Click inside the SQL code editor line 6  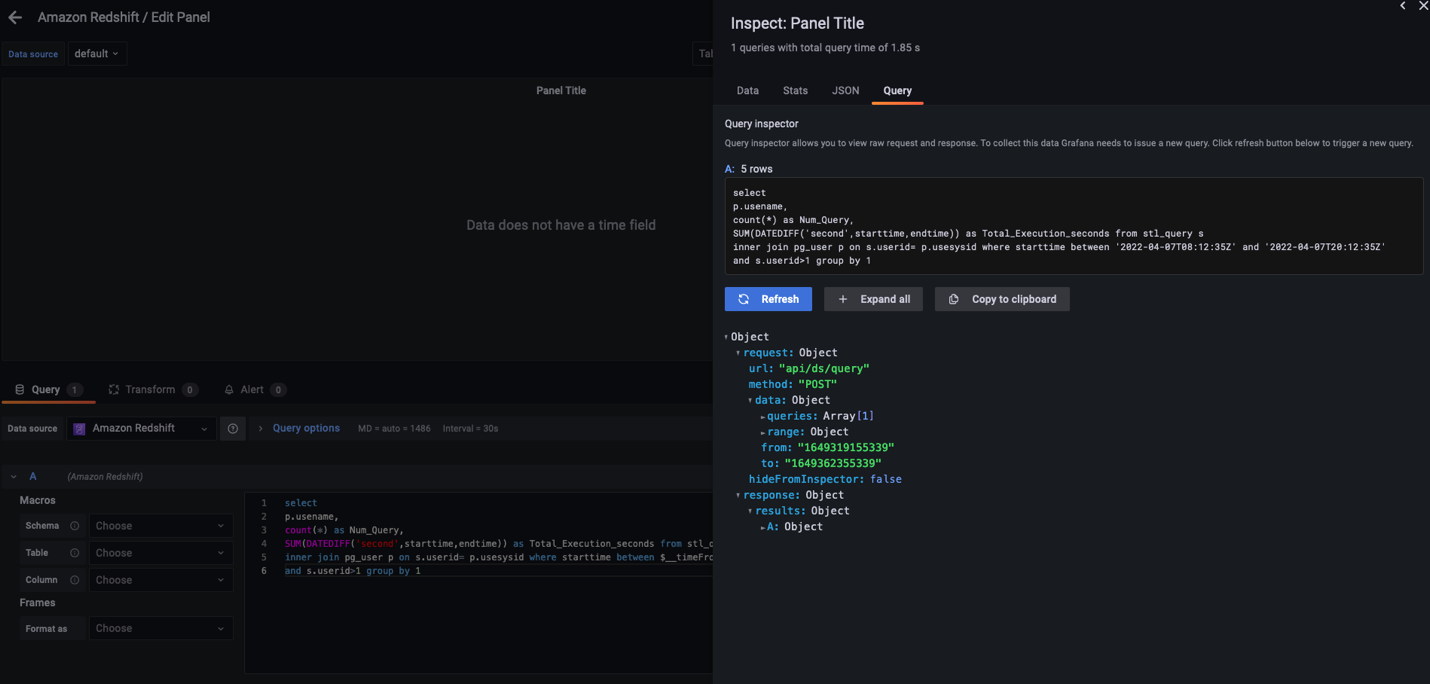(x=352, y=571)
